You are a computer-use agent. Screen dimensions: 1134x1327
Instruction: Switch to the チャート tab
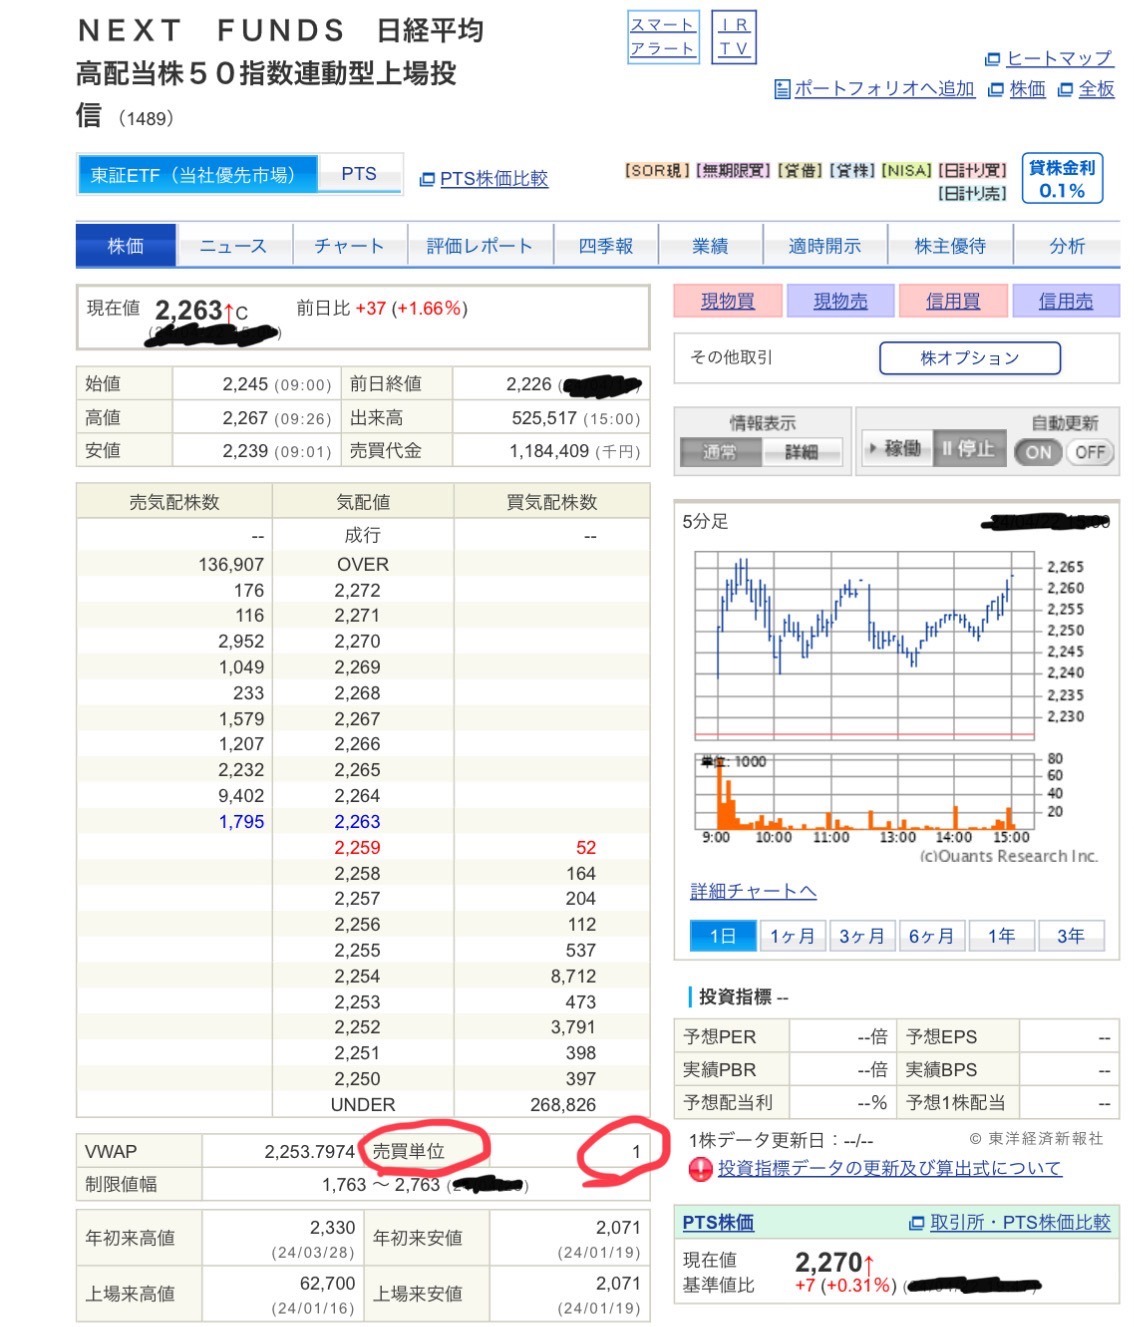pyautogui.click(x=349, y=246)
